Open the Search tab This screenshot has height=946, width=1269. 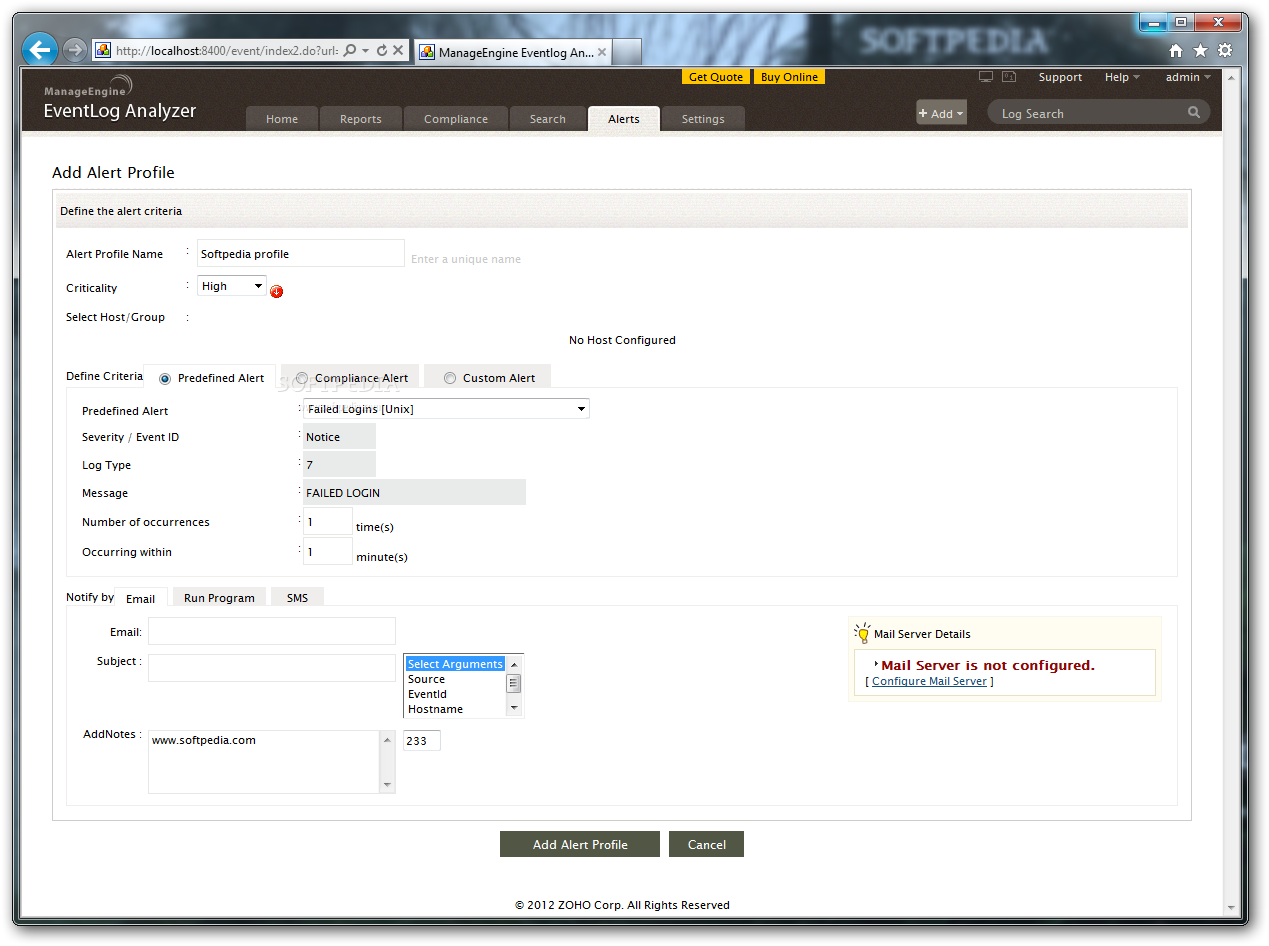[x=548, y=119]
